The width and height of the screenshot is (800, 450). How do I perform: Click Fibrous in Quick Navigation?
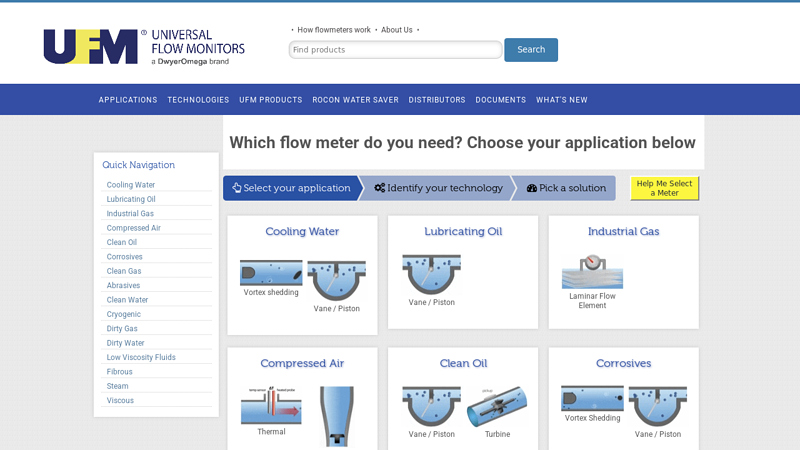(119, 371)
